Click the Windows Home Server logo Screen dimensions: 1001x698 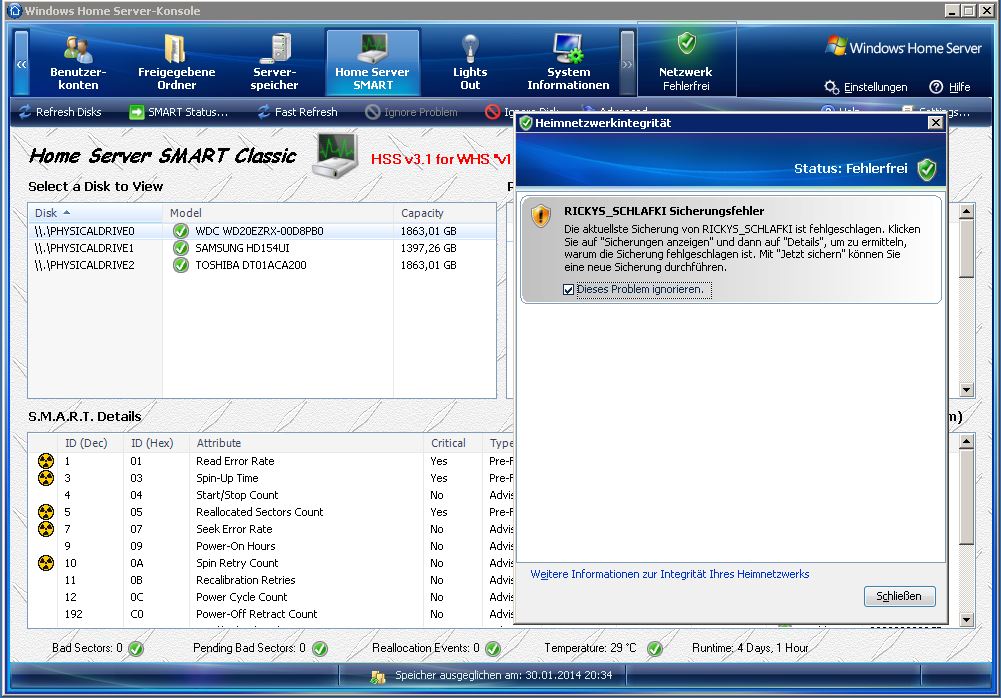pyautogui.click(x=903, y=47)
